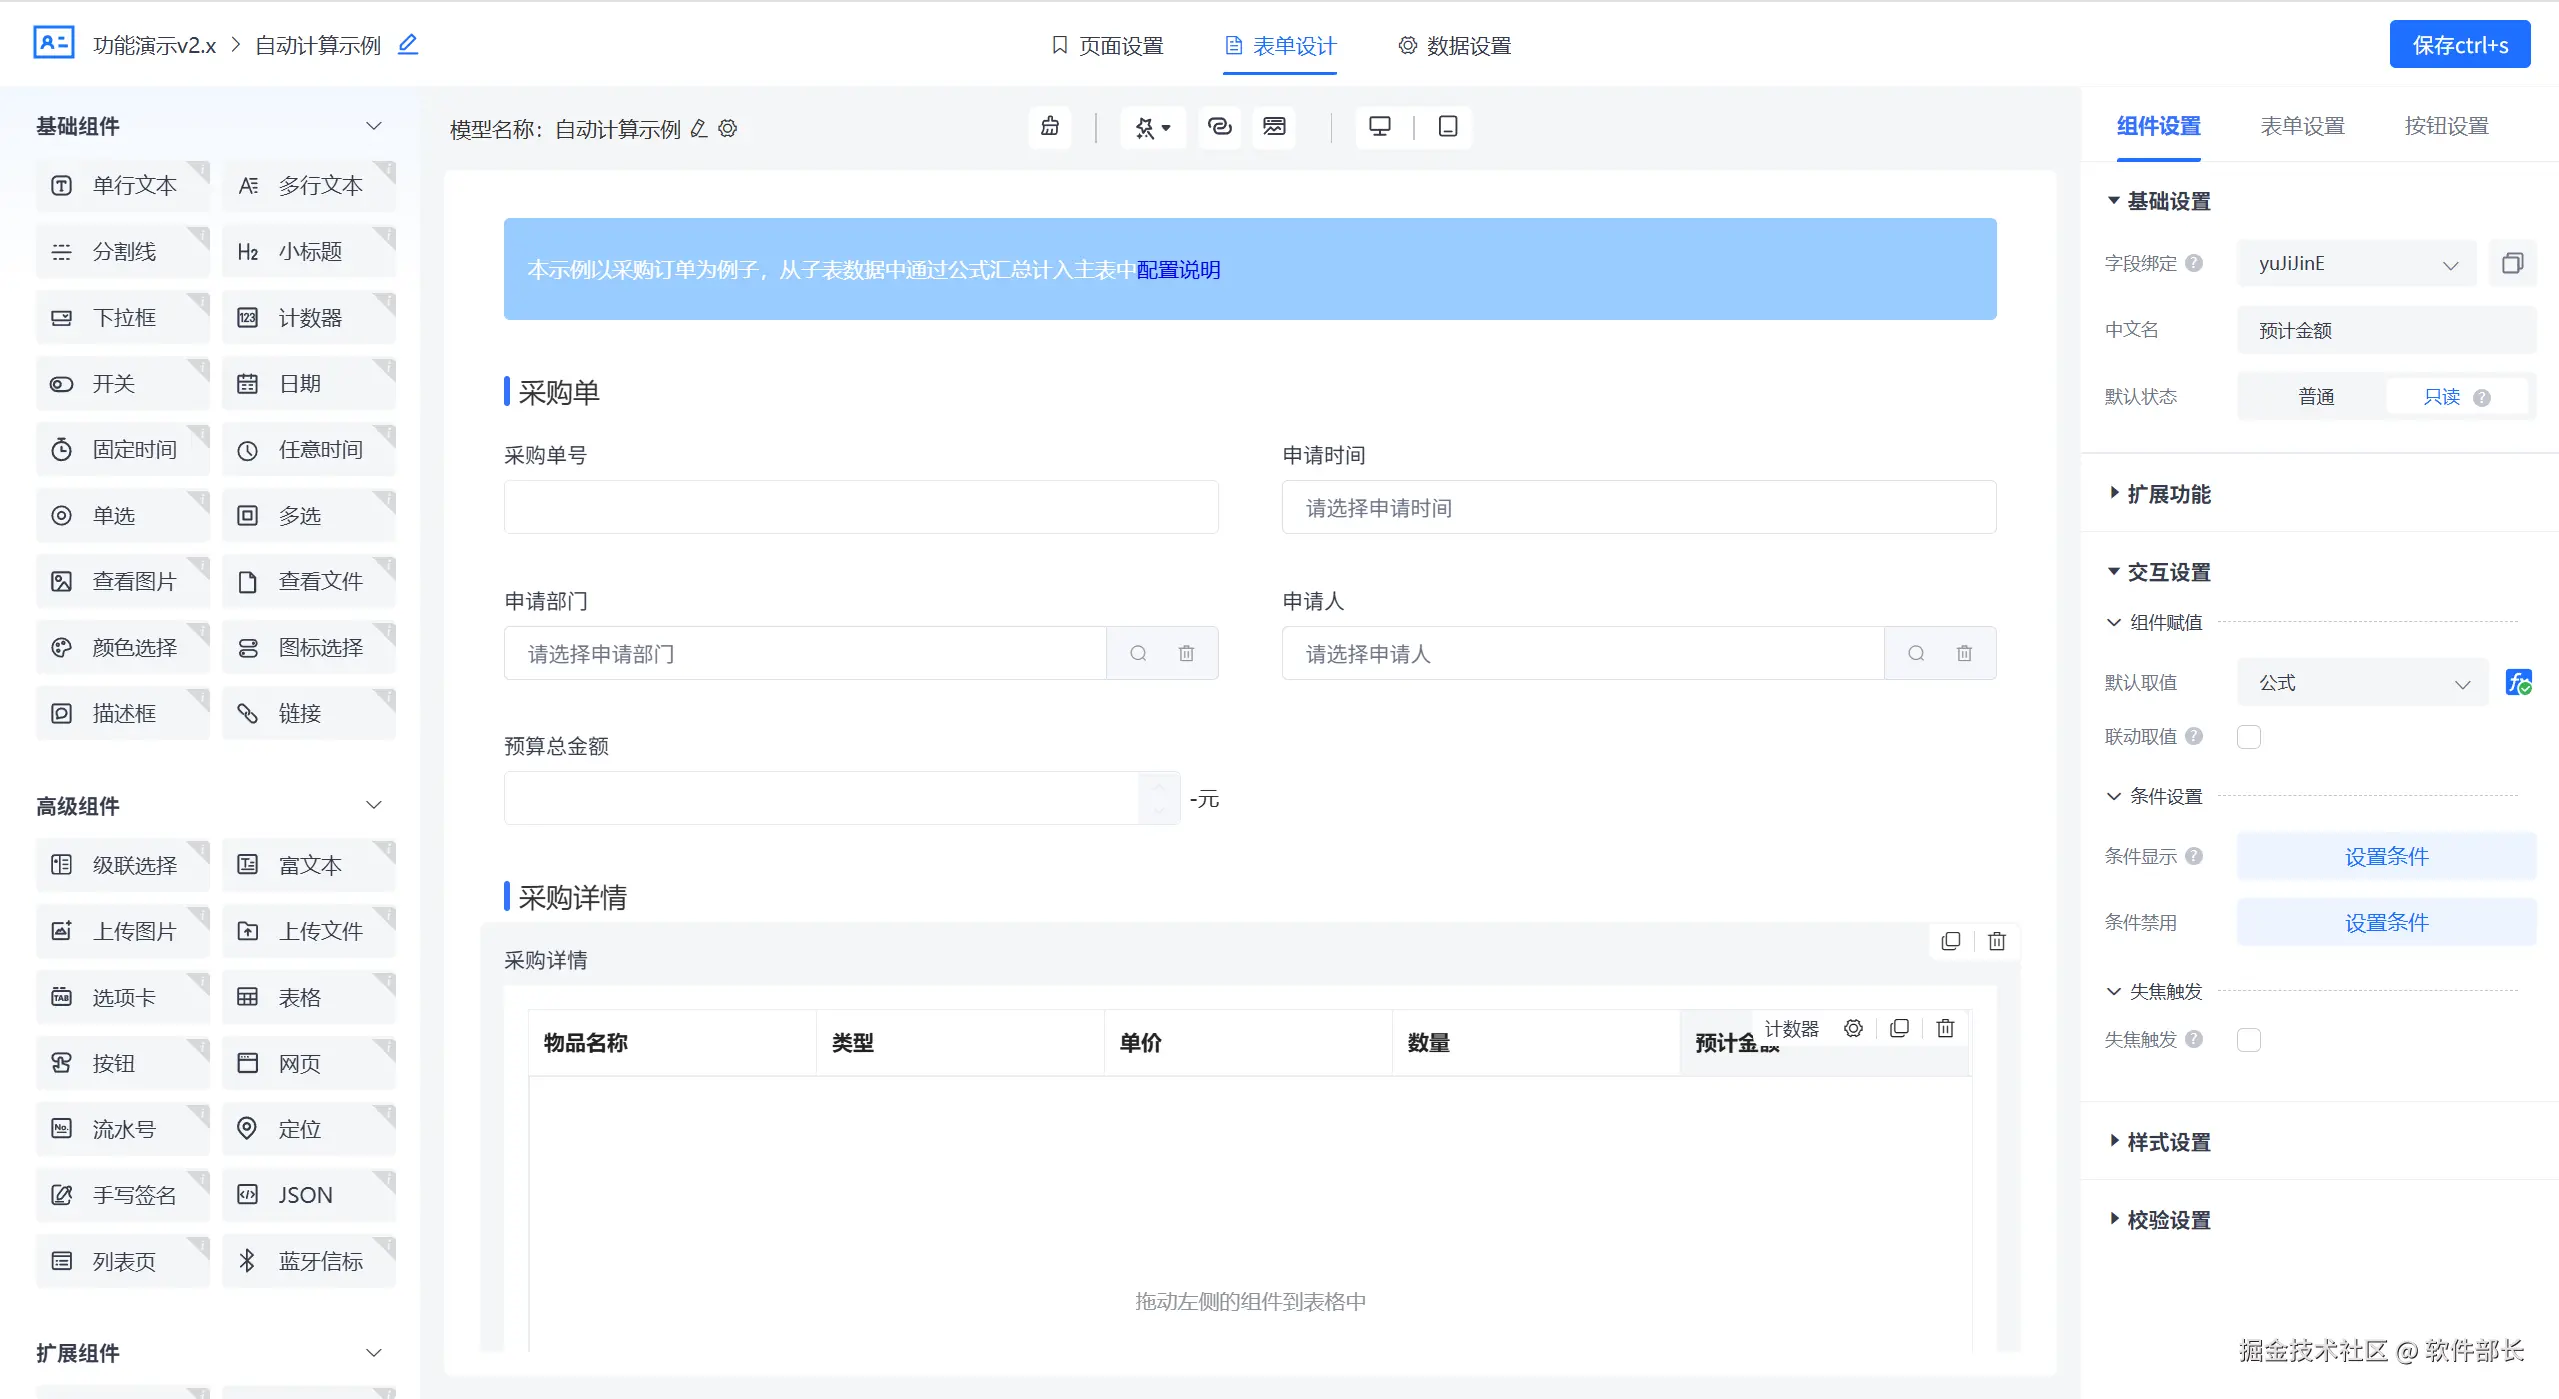
Task: Open the 默认取值 公式 dropdown
Action: [2362, 683]
